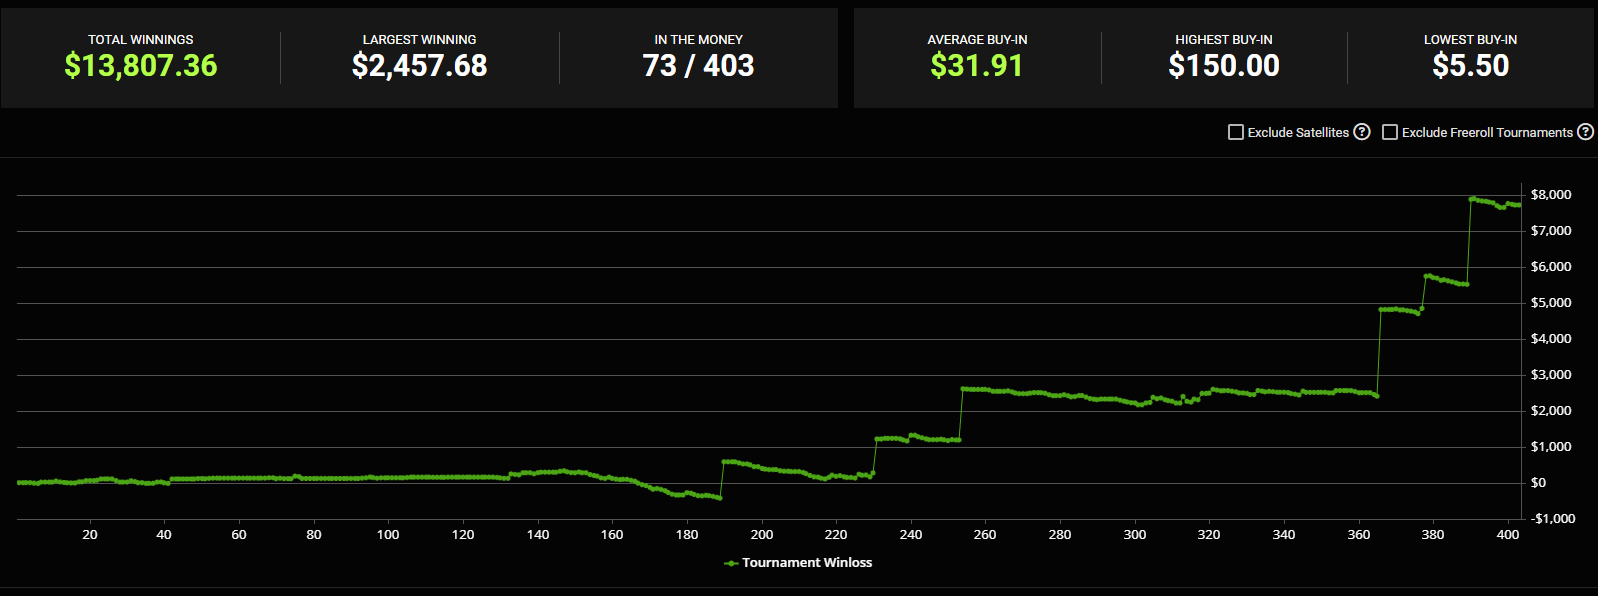
Task: Click the first data point at the $4,800 level
Action: (x=1381, y=310)
